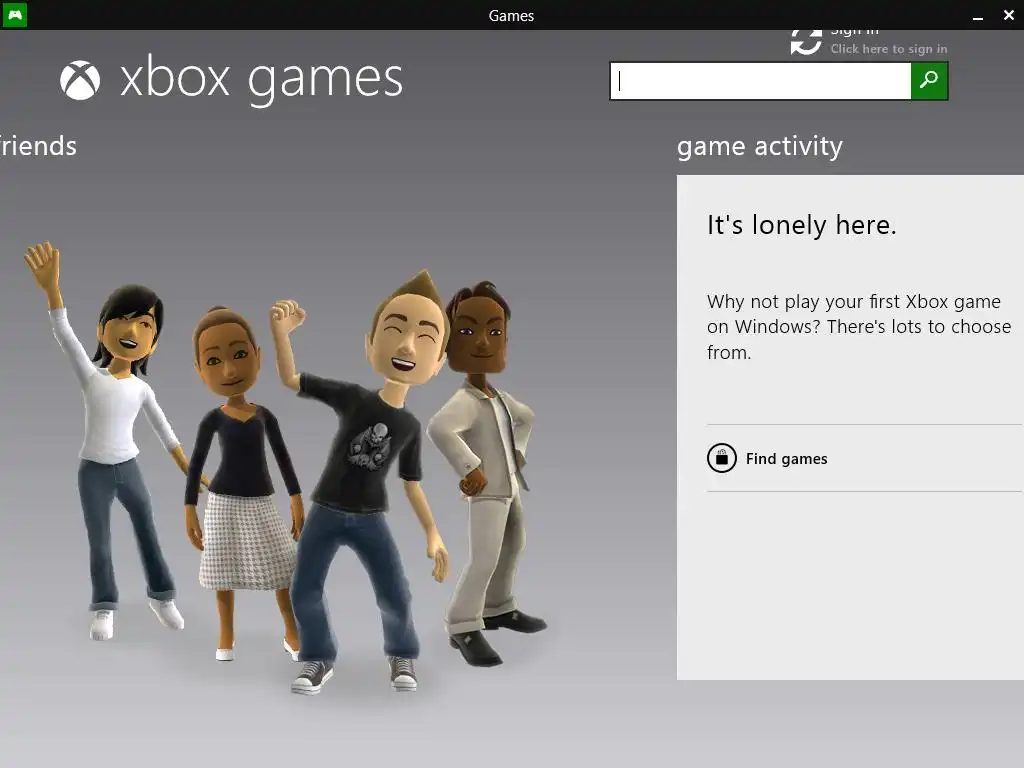Click the Xbox sphere logo
Viewport: 1024px width, 768px height.
pos(80,80)
